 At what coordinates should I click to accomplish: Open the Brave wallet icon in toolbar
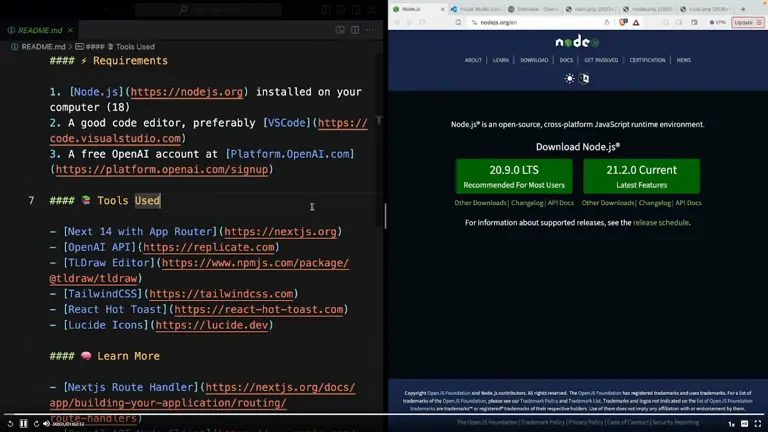(694, 23)
